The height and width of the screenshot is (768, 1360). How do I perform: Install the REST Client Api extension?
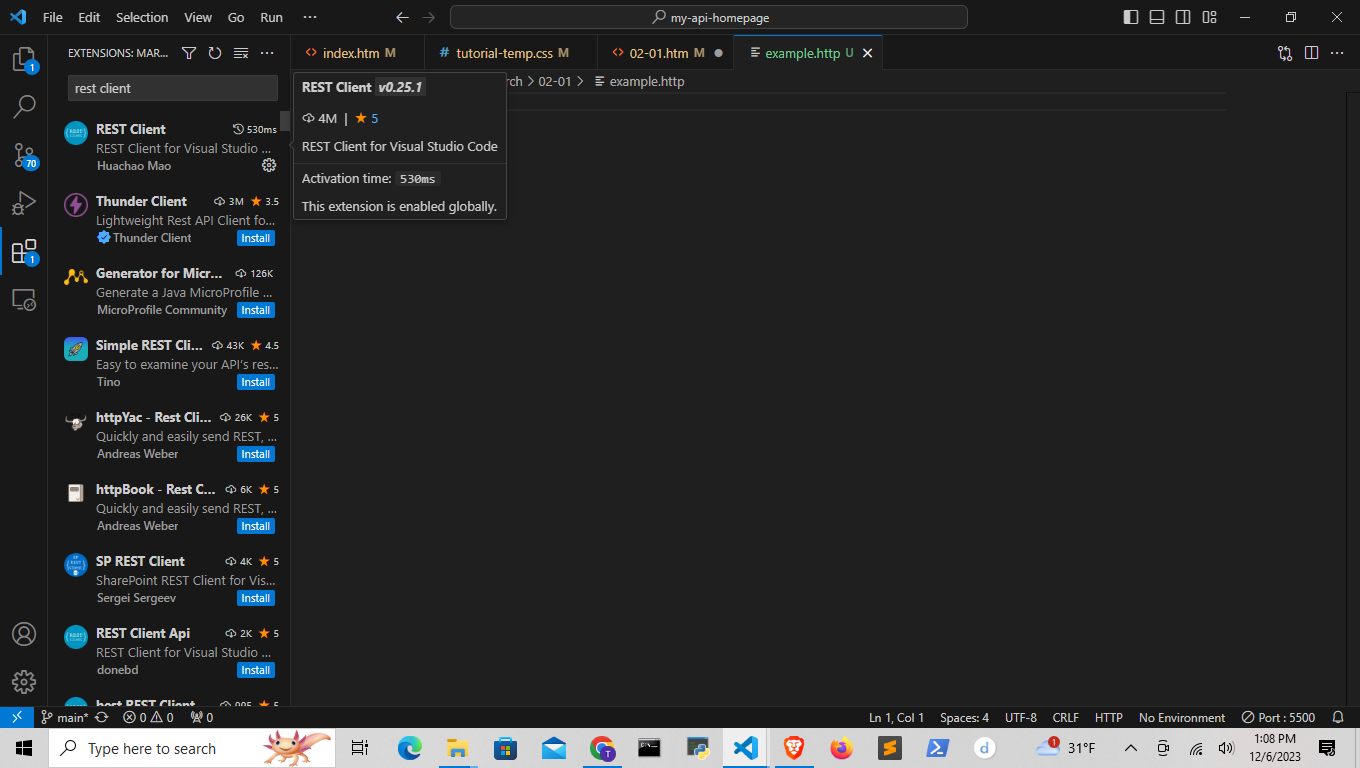[256, 670]
